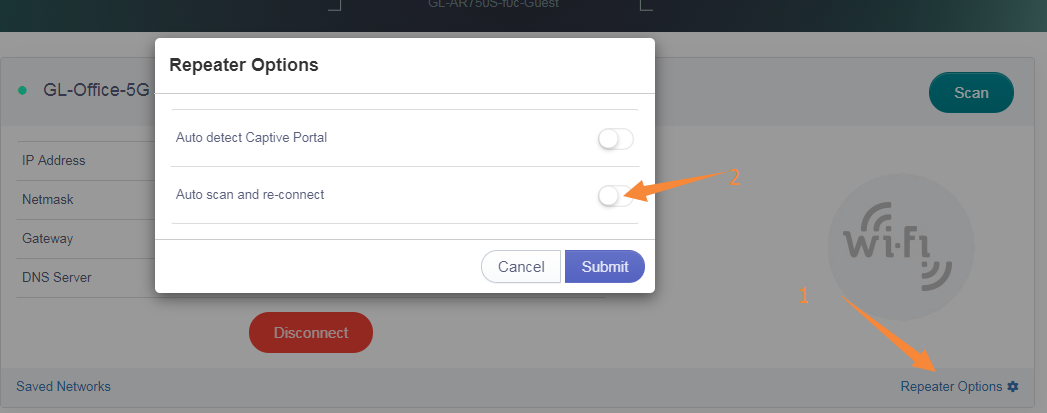
Task: Open the Saved Networks link
Action: pos(64,386)
